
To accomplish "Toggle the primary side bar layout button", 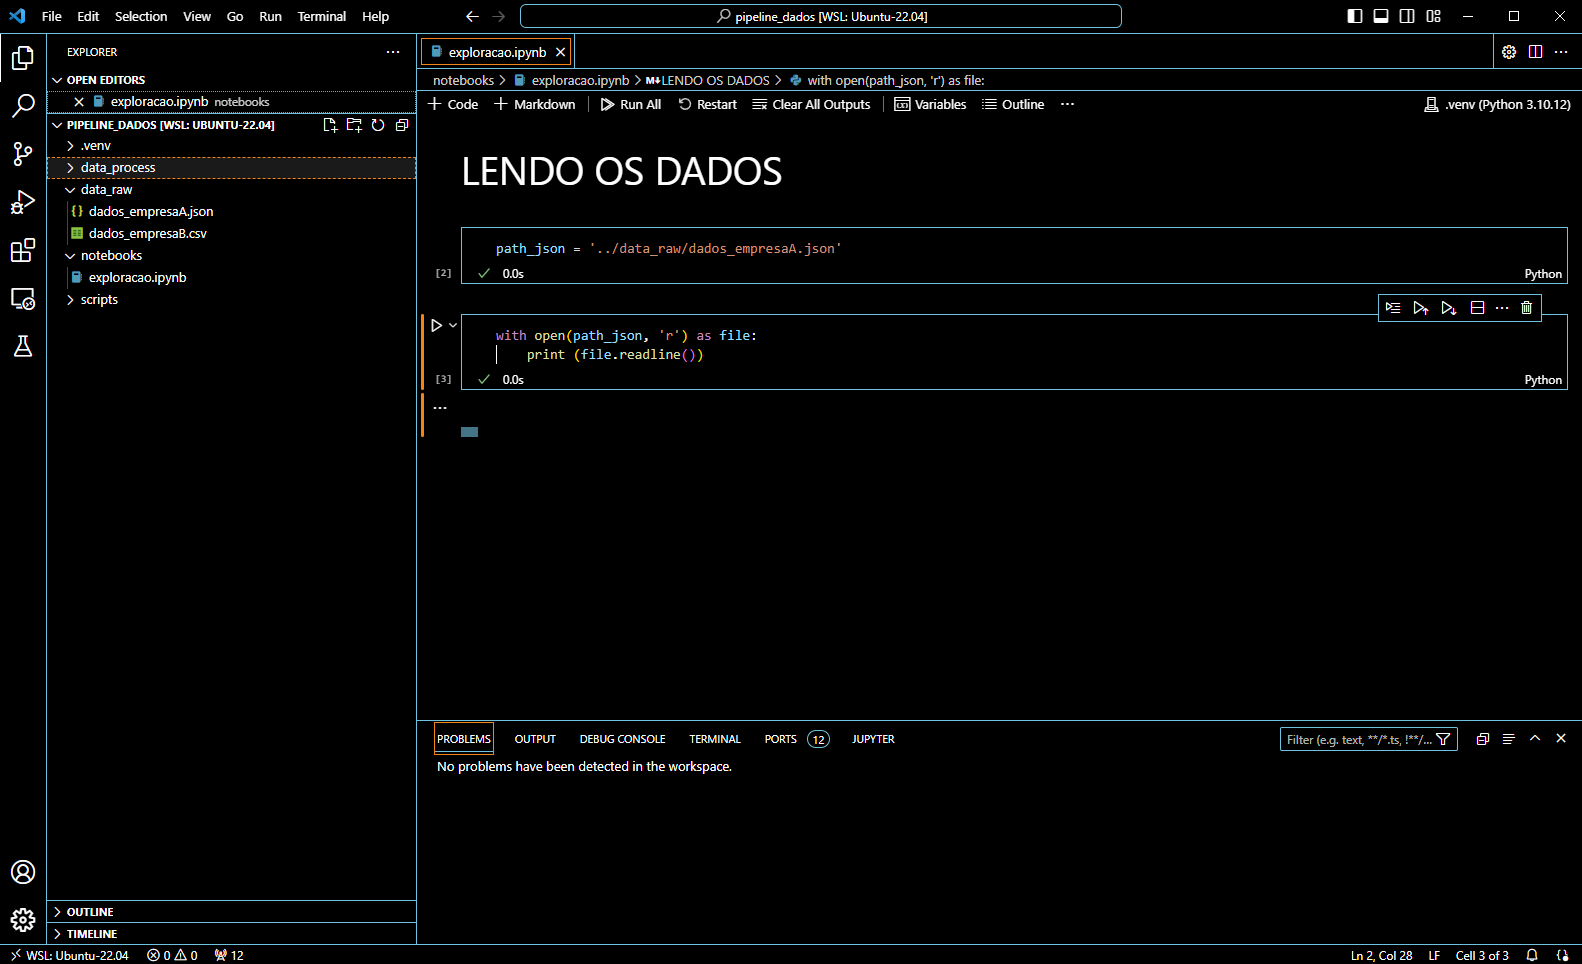I will pyautogui.click(x=1355, y=16).
